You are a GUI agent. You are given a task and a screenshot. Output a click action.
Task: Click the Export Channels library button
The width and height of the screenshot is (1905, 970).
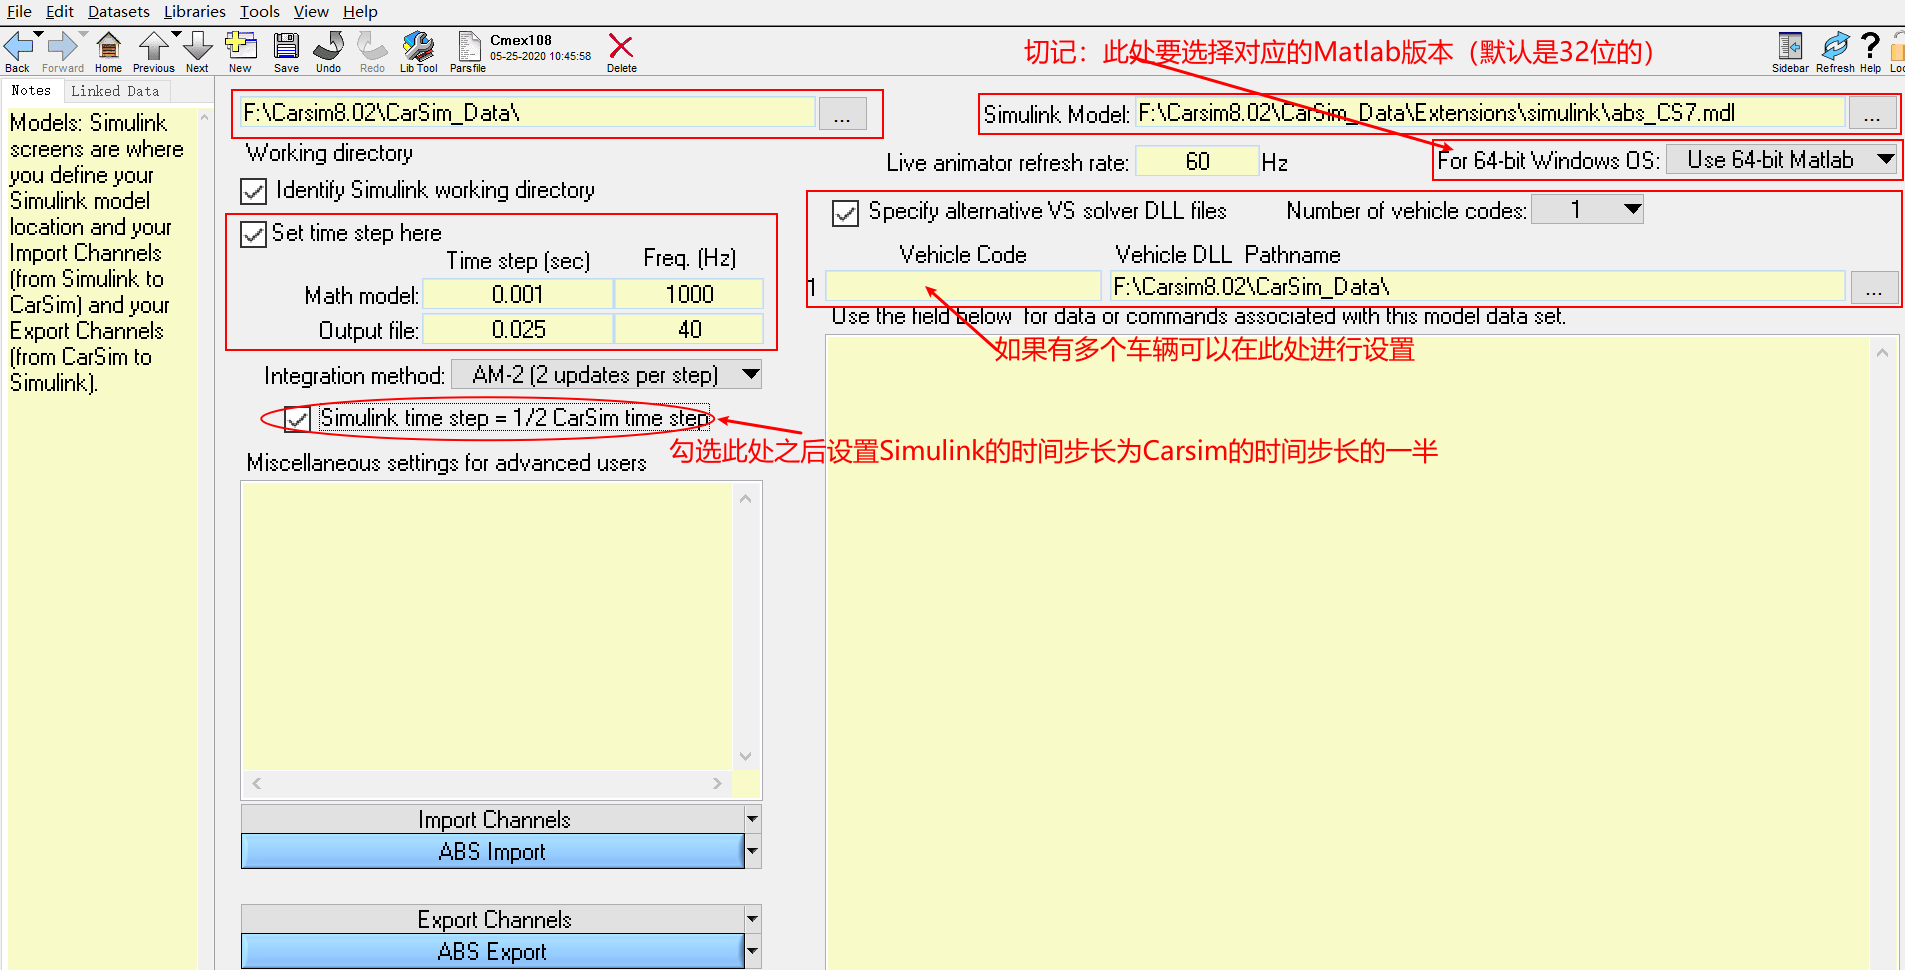pos(494,919)
